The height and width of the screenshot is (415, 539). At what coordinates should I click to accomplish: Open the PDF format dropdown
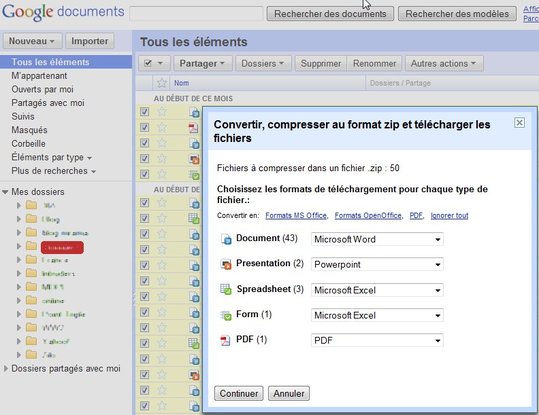tap(377, 340)
